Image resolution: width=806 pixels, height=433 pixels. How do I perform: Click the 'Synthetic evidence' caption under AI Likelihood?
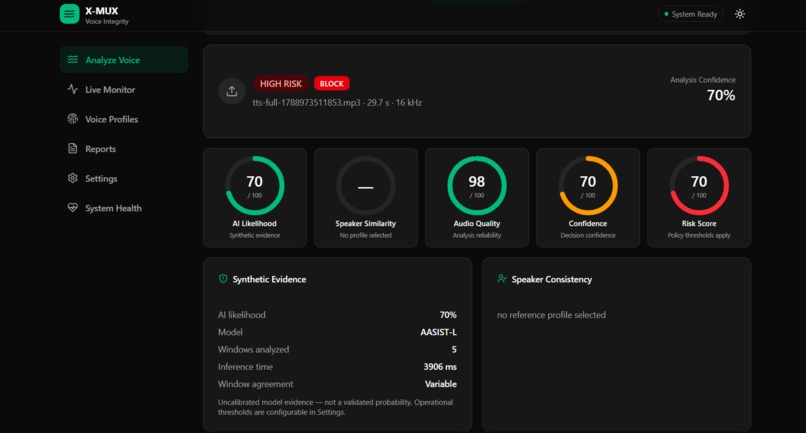click(254, 235)
